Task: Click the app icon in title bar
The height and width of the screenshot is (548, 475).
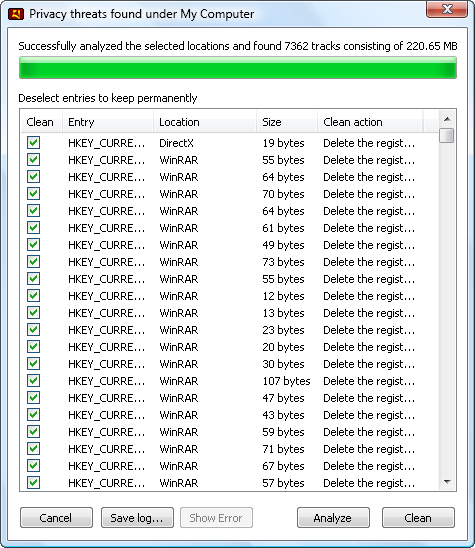Action: click(x=16, y=14)
